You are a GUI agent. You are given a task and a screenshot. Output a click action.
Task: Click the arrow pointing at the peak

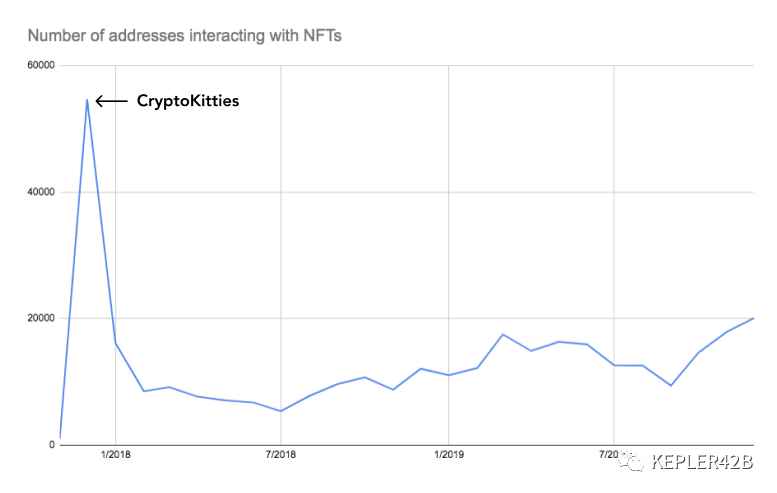coord(112,101)
